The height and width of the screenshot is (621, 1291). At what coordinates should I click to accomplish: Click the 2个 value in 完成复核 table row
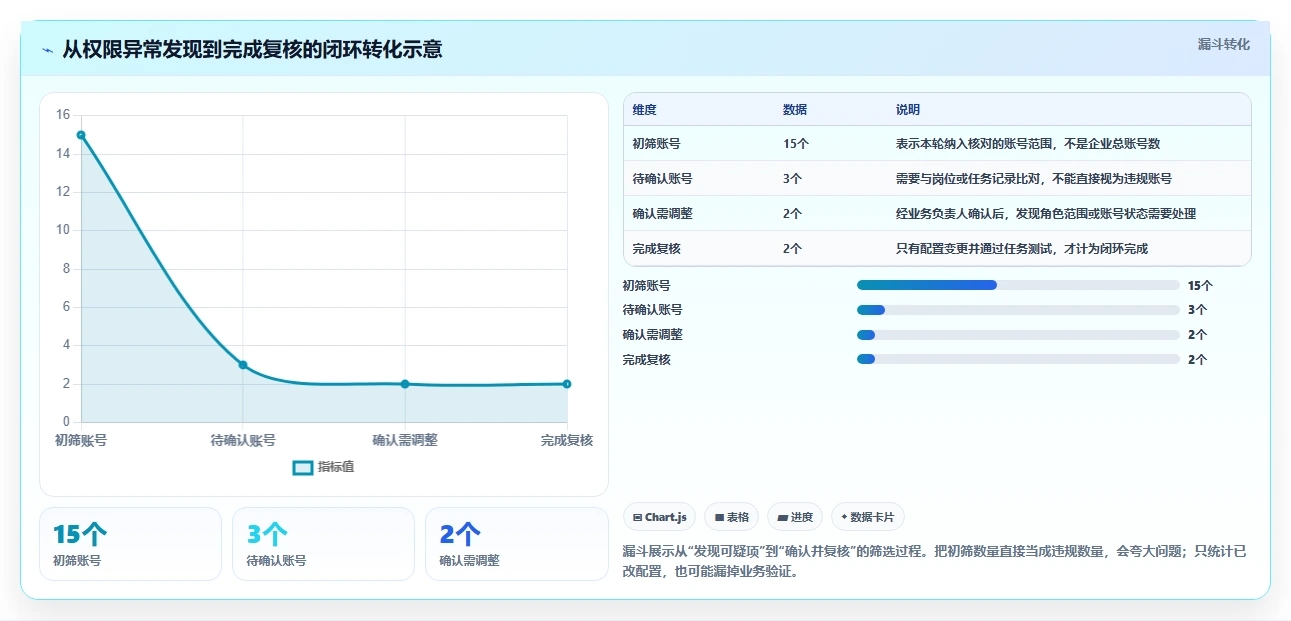pyautogui.click(x=793, y=248)
